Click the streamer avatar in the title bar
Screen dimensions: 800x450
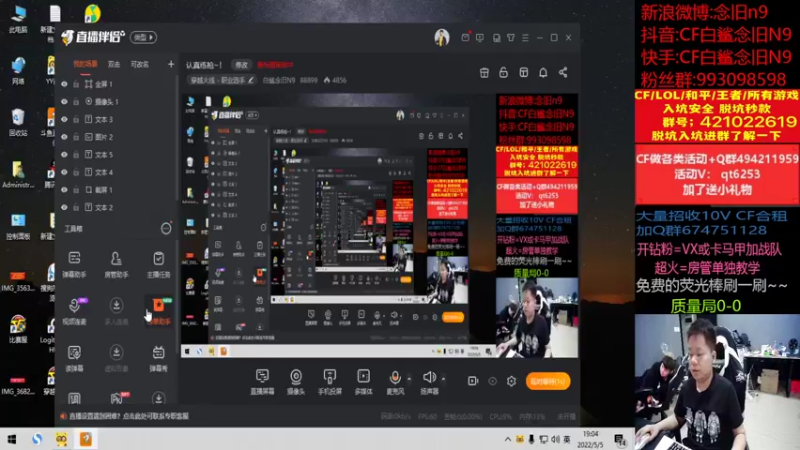pyautogui.click(x=442, y=37)
